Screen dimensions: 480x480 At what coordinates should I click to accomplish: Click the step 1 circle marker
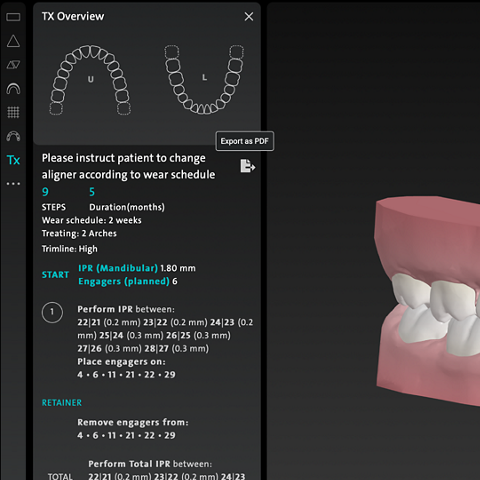tap(52, 312)
